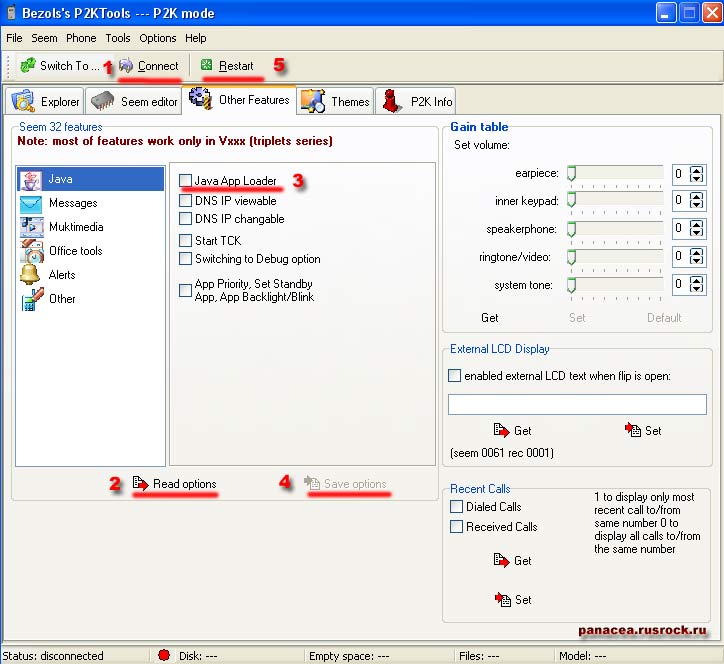Screen dimensions: 724x664
Task: Decrease the ringtone/video volume spinner
Action: [696, 260]
